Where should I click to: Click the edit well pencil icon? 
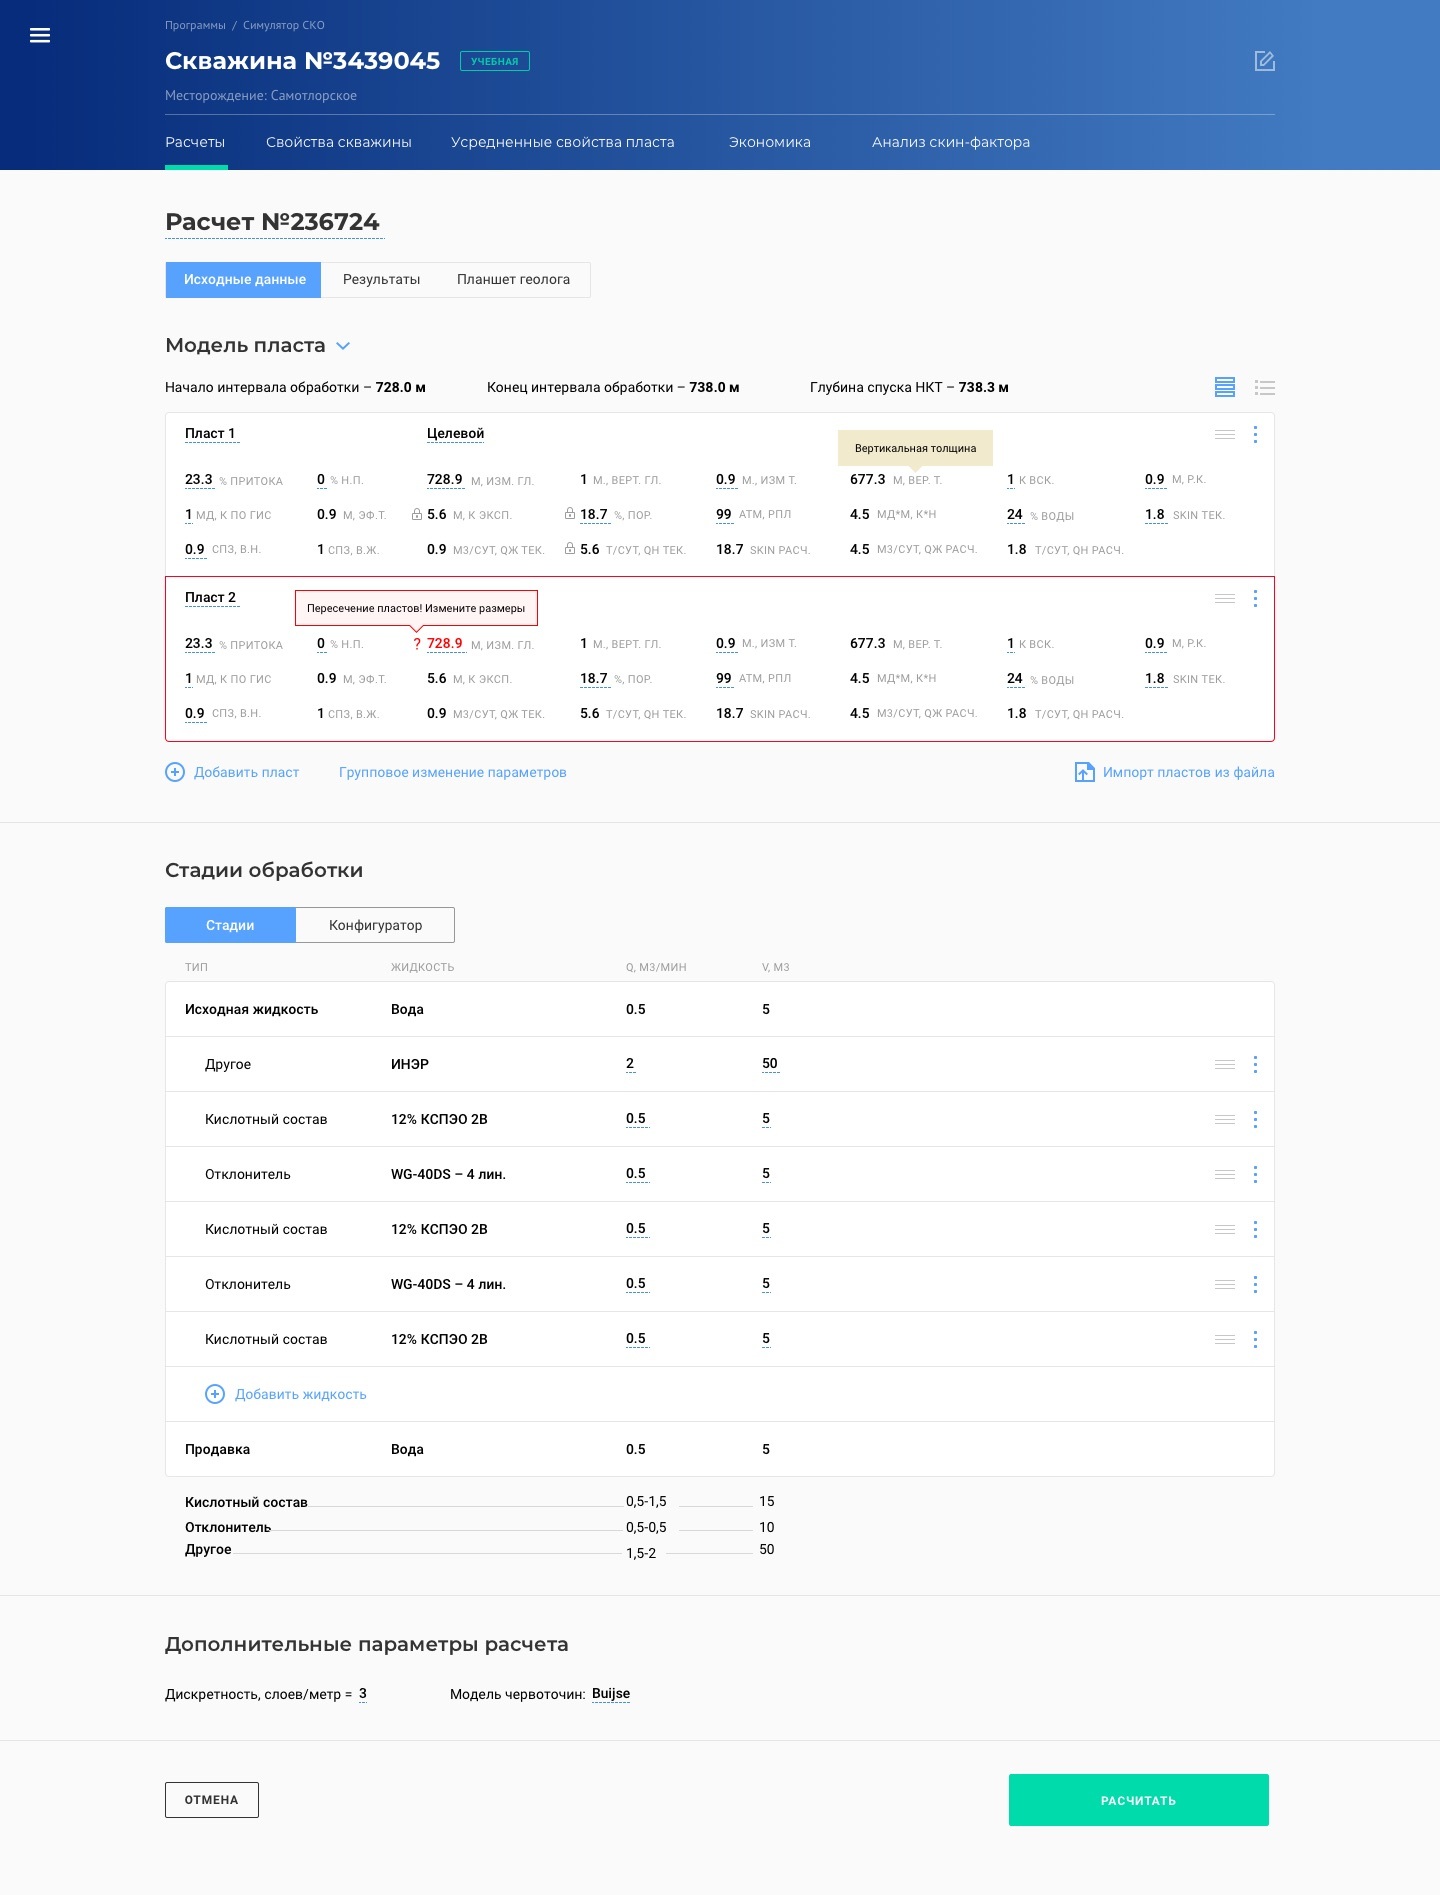pos(1264,61)
